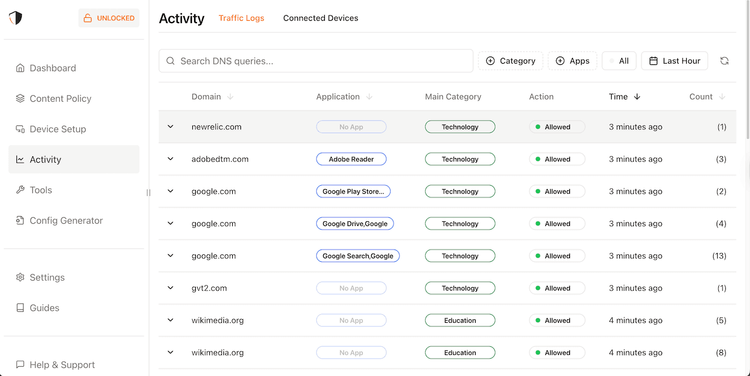Expand the newrelic.com row

pyautogui.click(x=170, y=127)
